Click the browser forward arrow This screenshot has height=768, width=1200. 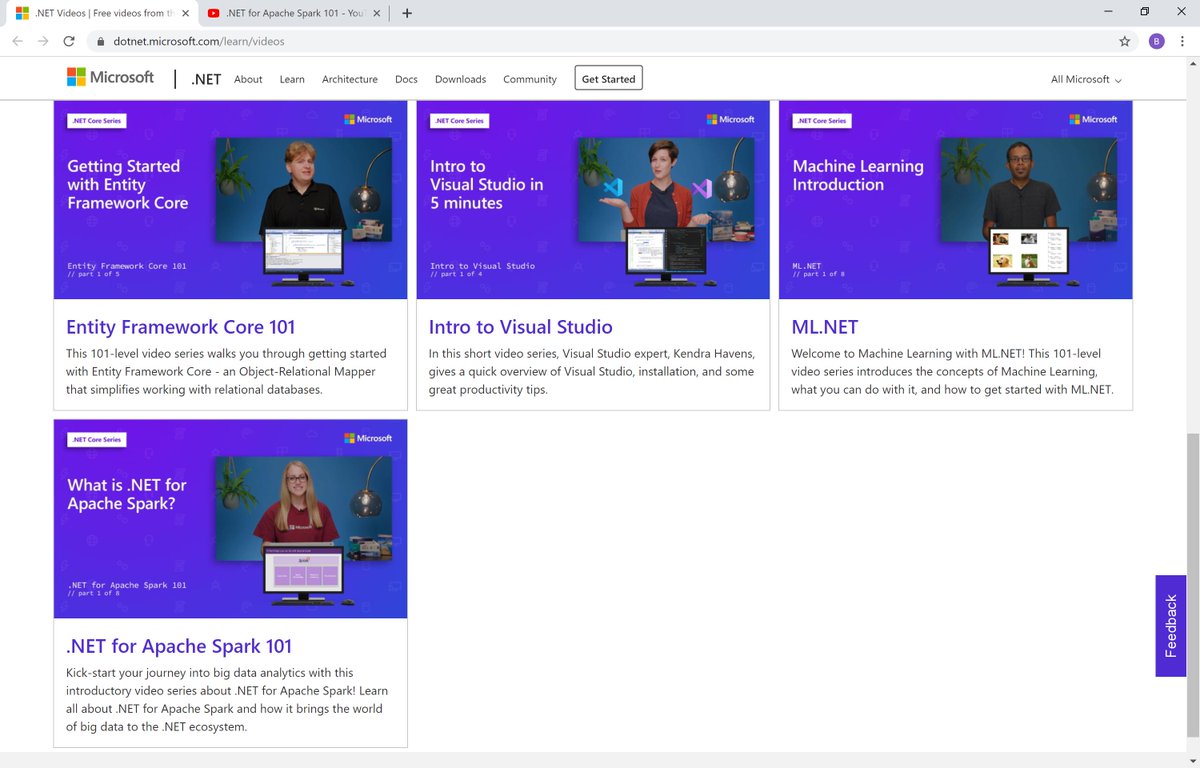pos(43,41)
